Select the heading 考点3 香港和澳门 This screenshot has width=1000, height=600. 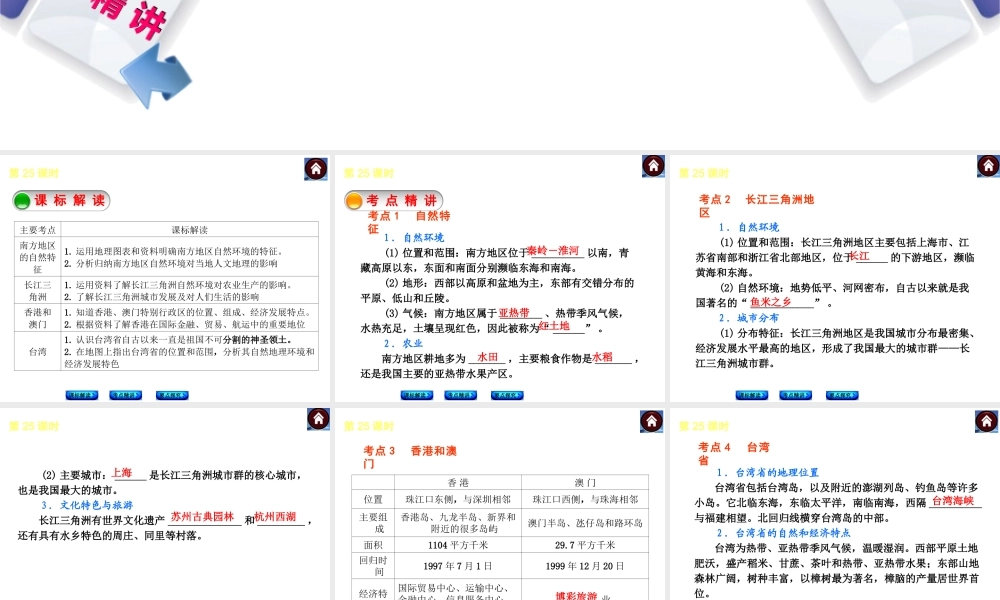pos(410,457)
